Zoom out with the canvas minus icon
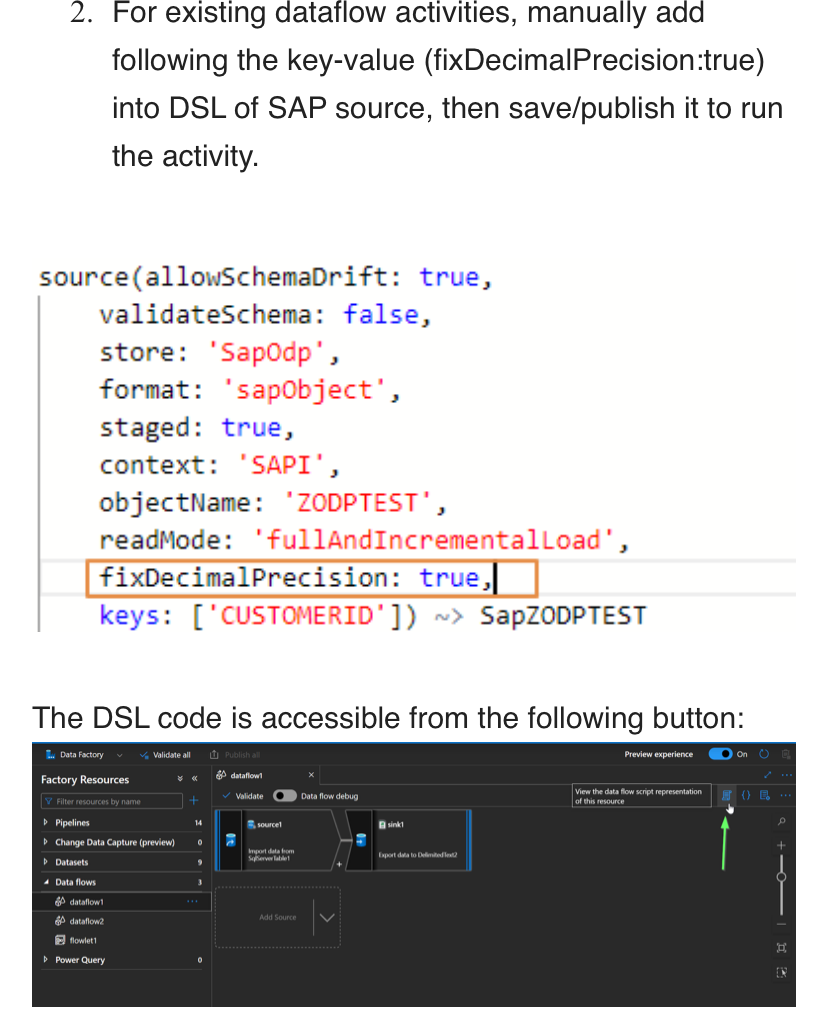Screen dimensions: 828x1019 point(781,924)
